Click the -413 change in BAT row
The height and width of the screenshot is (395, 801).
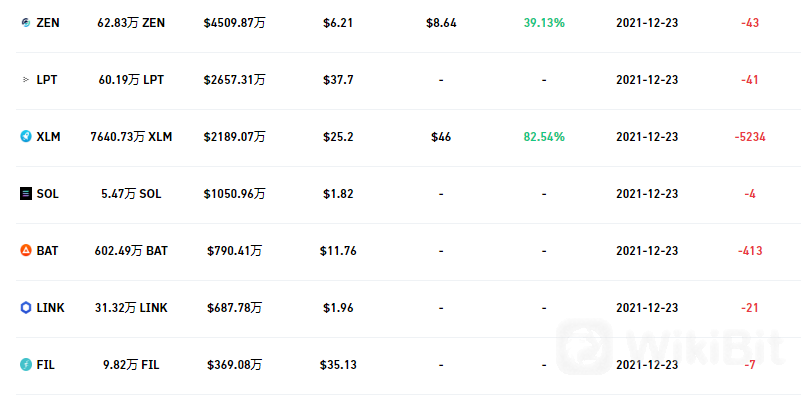750,251
